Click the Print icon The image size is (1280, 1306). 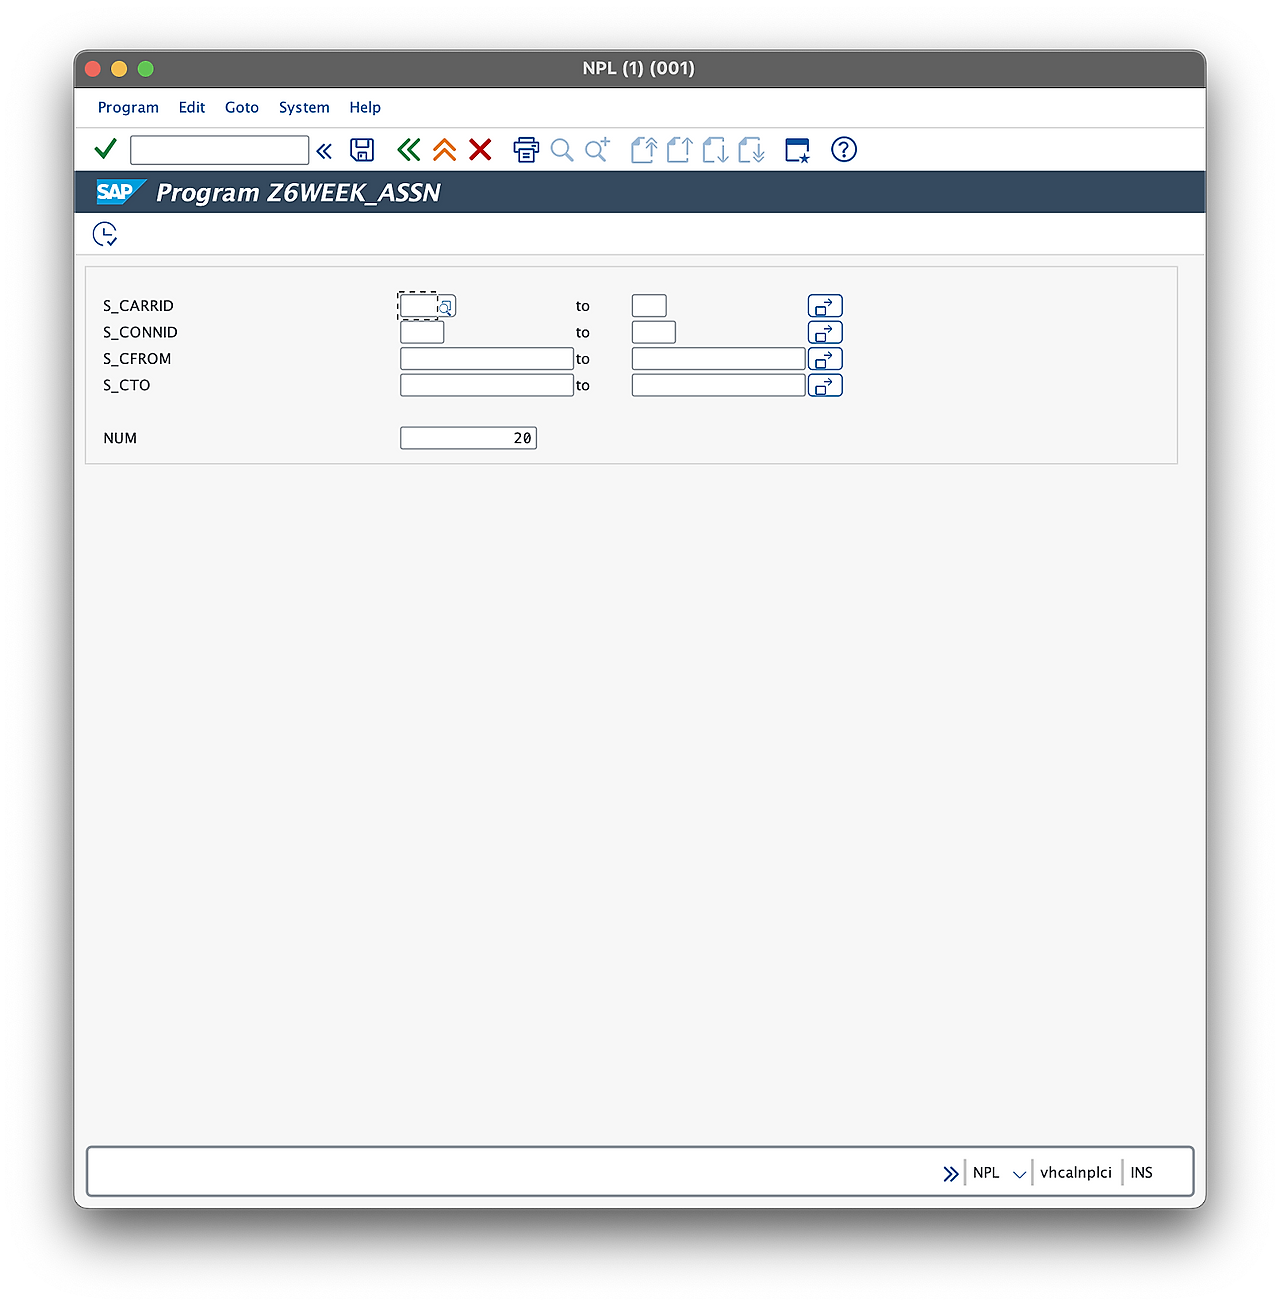(x=526, y=150)
